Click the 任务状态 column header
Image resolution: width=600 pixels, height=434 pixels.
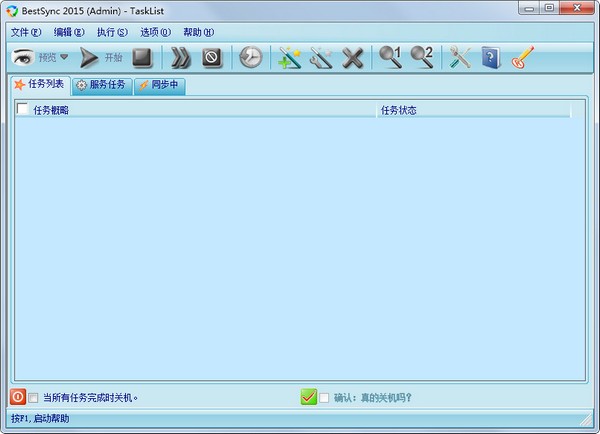pos(474,110)
